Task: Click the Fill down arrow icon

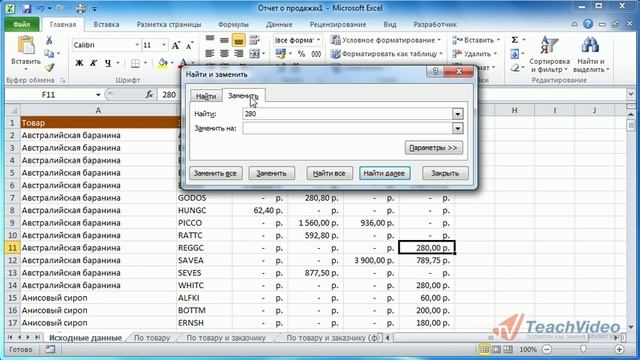Action: click(x=515, y=53)
